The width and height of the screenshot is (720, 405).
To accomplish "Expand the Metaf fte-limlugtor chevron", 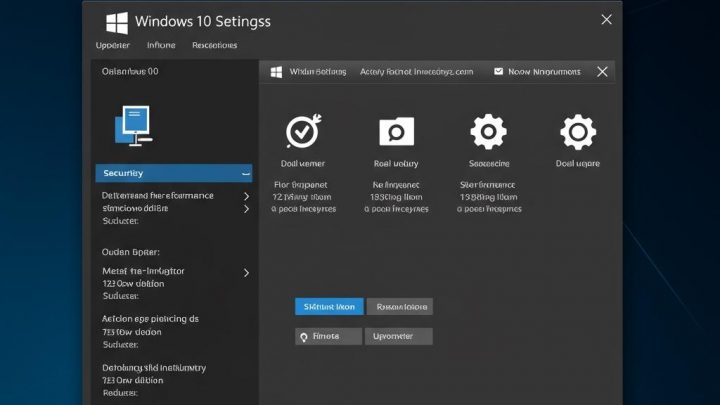I will point(247,273).
